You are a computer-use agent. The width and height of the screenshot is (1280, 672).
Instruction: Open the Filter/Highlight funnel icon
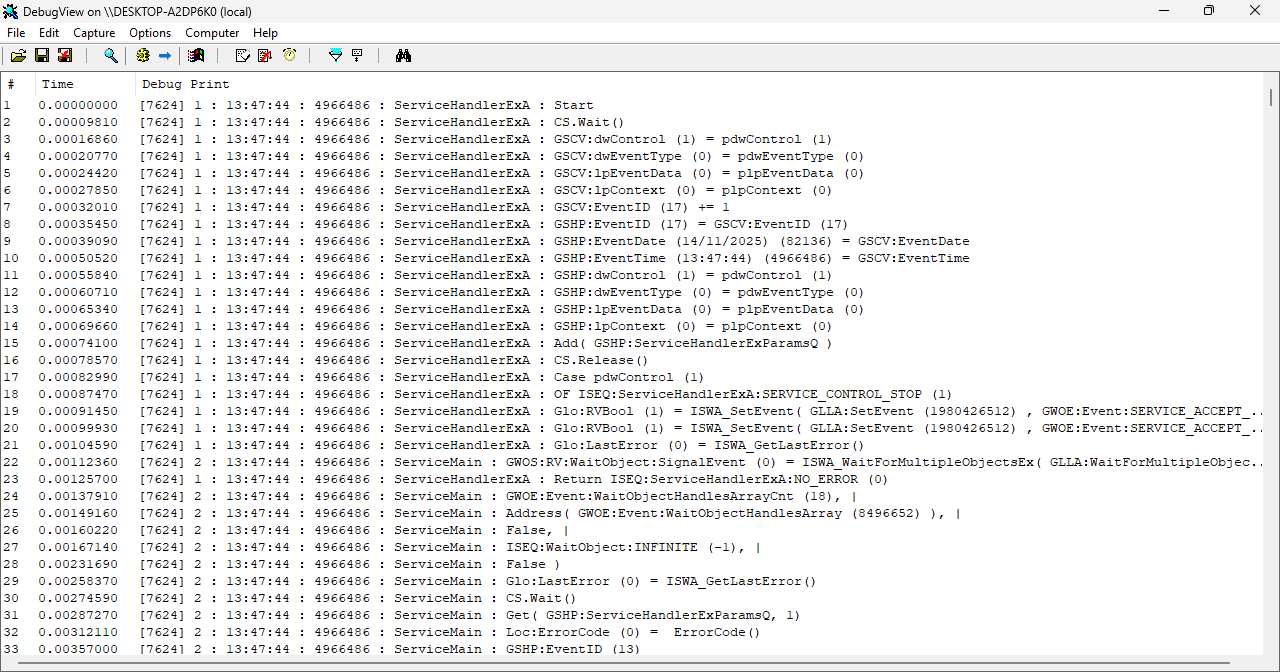(x=335, y=56)
